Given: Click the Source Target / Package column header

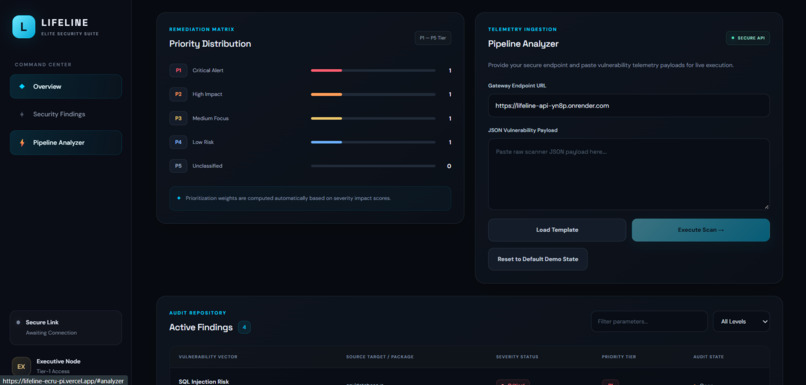Looking at the screenshot, I should click(x=379, y=357).
